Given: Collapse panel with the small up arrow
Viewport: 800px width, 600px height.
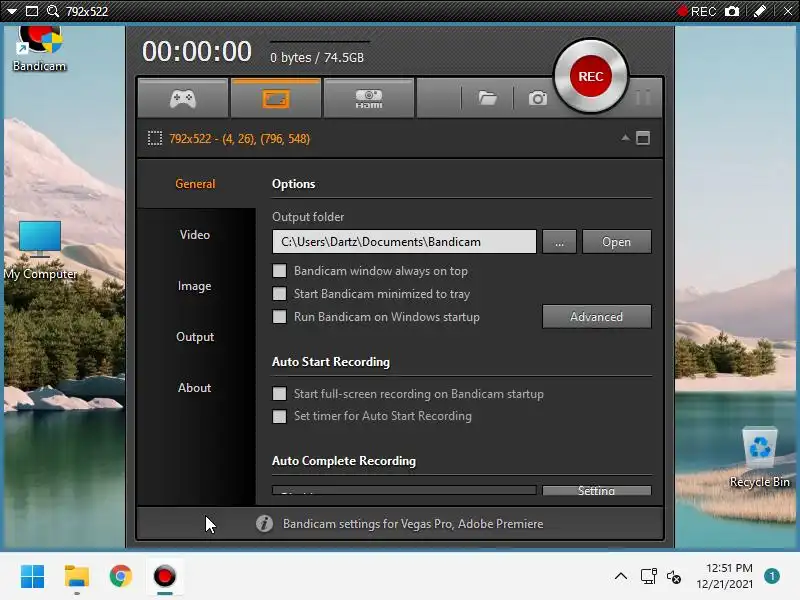Looking at the screenshot, I should pyautogui.click(x=625, y=138).
